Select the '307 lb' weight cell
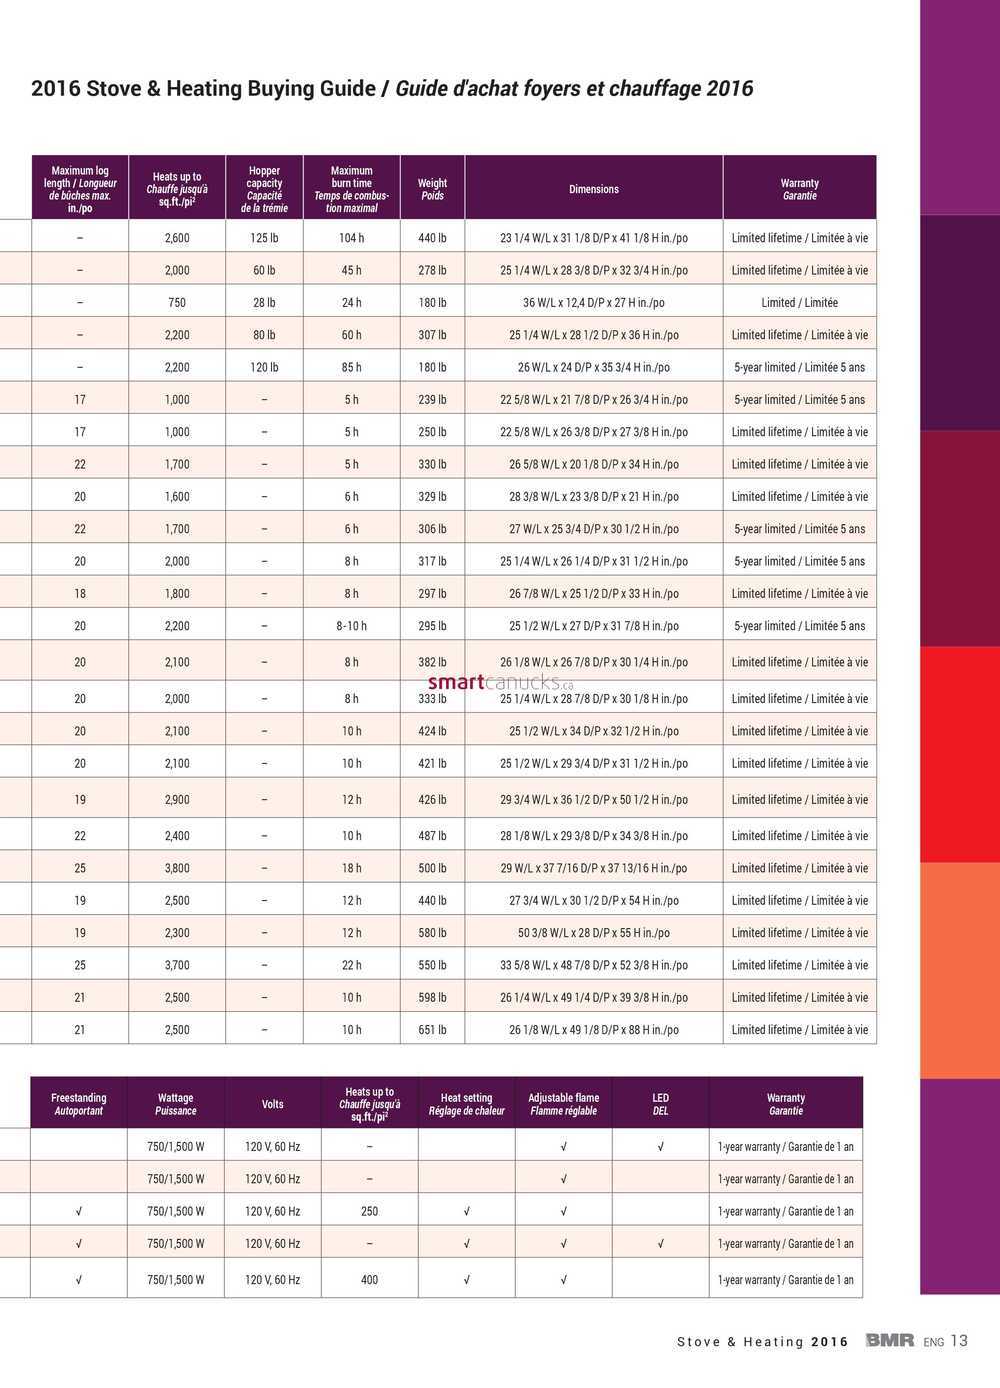 [x=432, y=335]
